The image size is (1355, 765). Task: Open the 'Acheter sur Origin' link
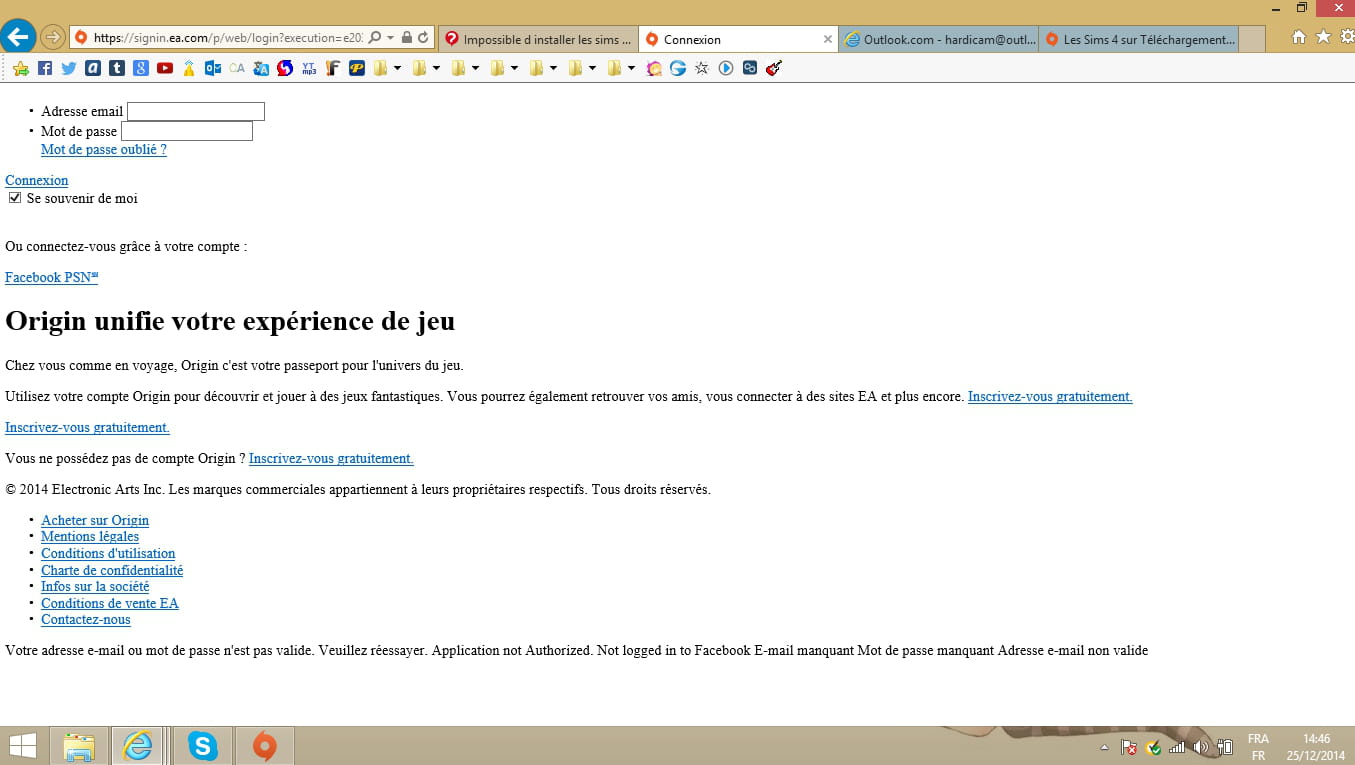tap(95, 520)
